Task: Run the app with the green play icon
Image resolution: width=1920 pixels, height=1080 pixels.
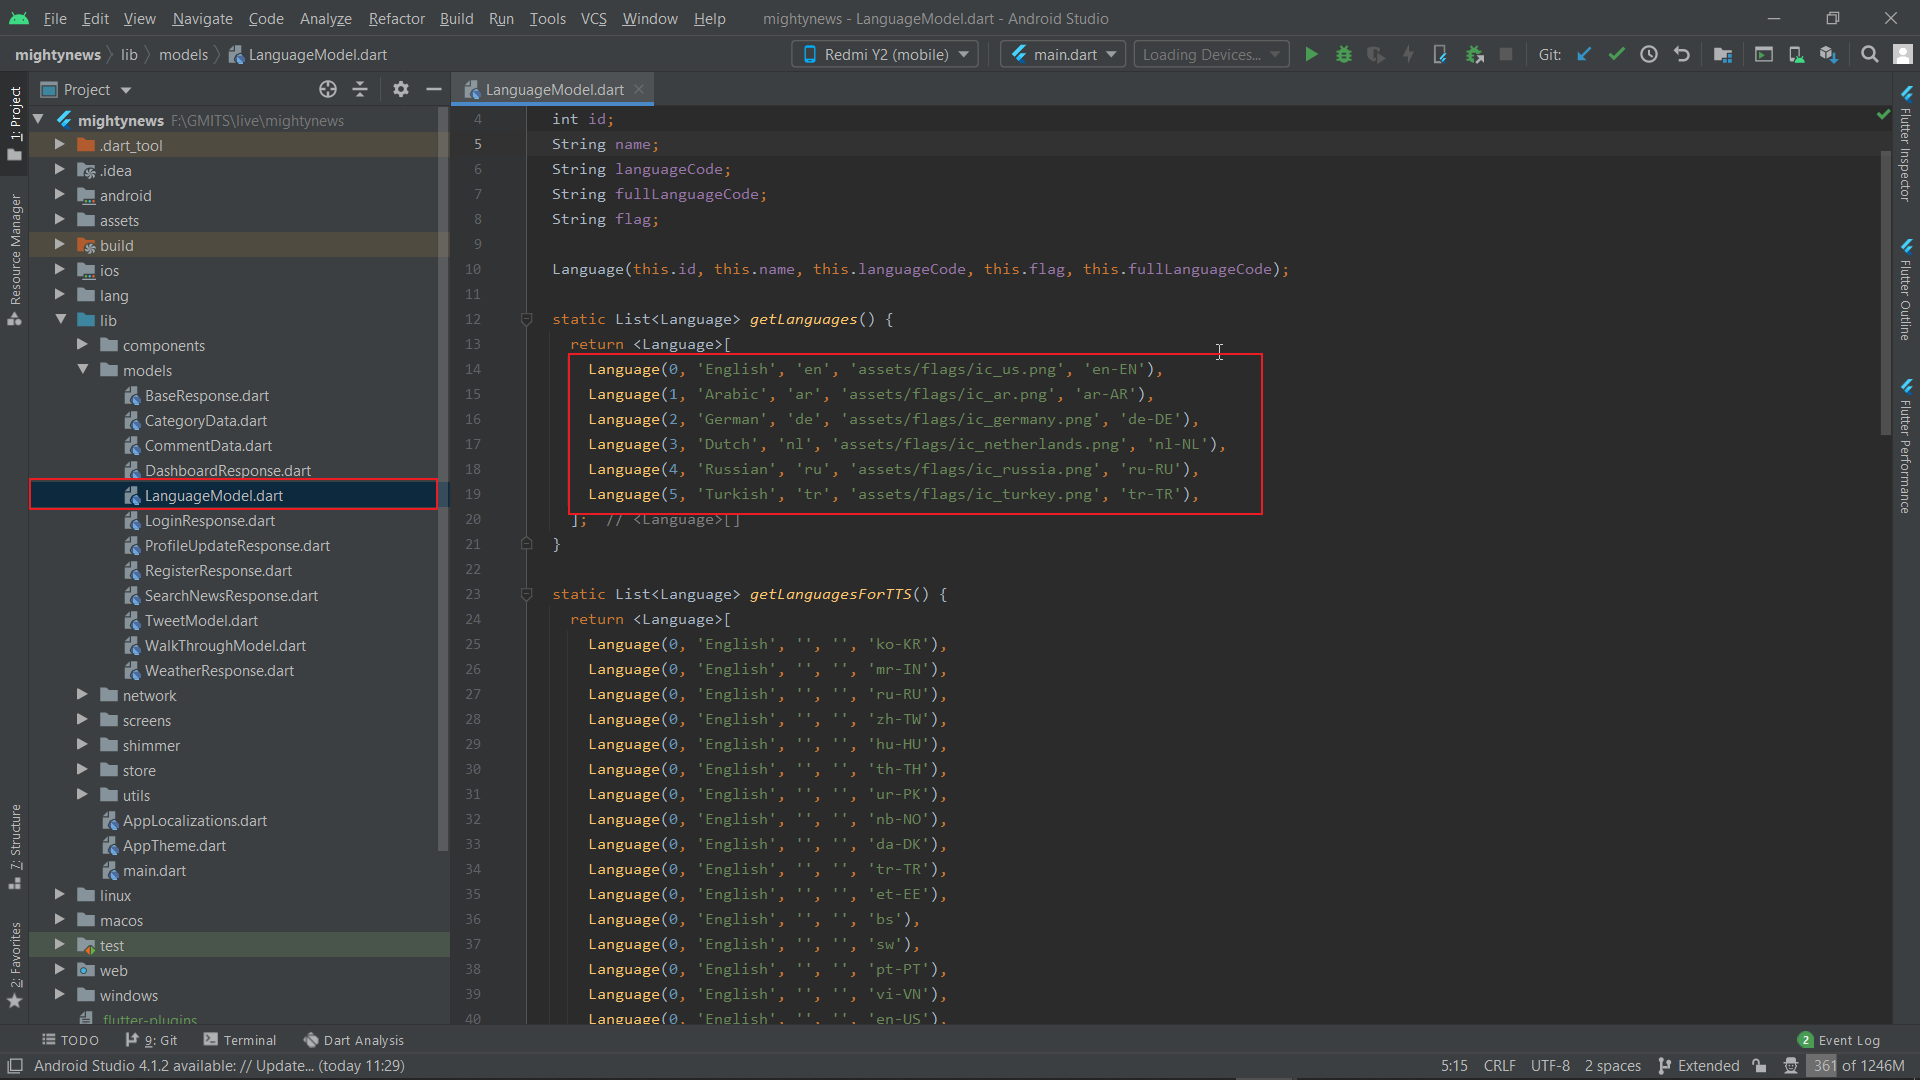Action: pos(1311,55)
